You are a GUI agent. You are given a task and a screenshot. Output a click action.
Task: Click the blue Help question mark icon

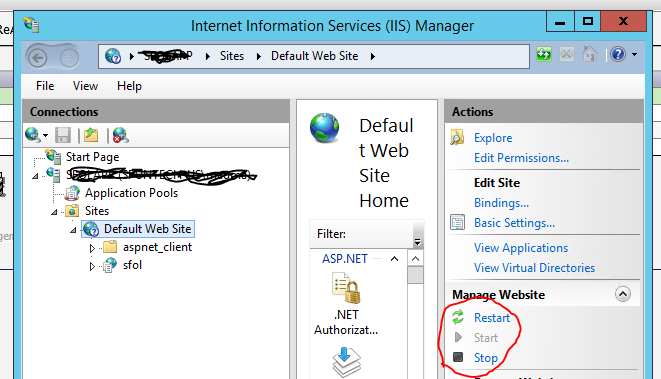coord(618,54)
